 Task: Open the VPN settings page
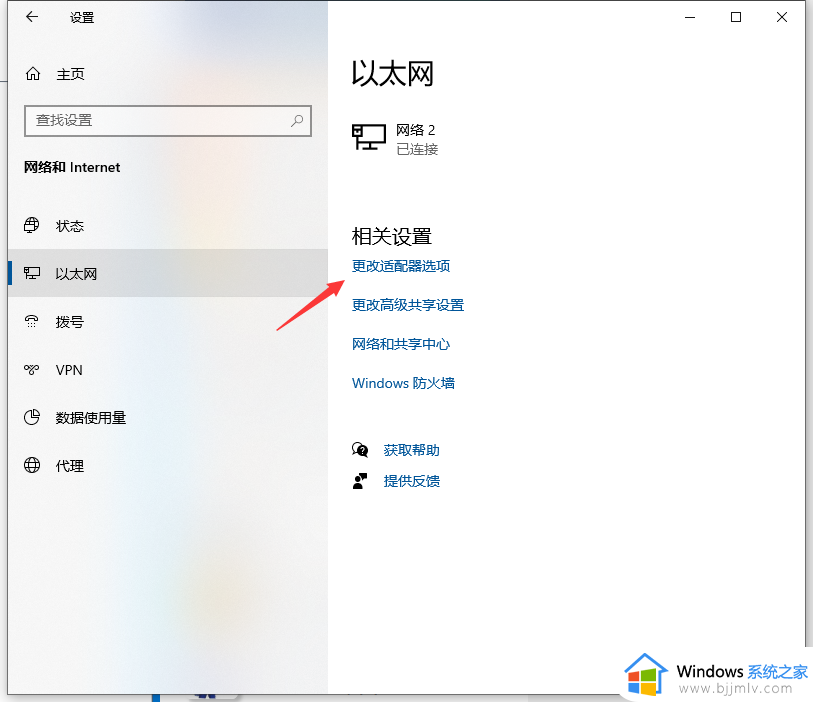tap(168, 370)
